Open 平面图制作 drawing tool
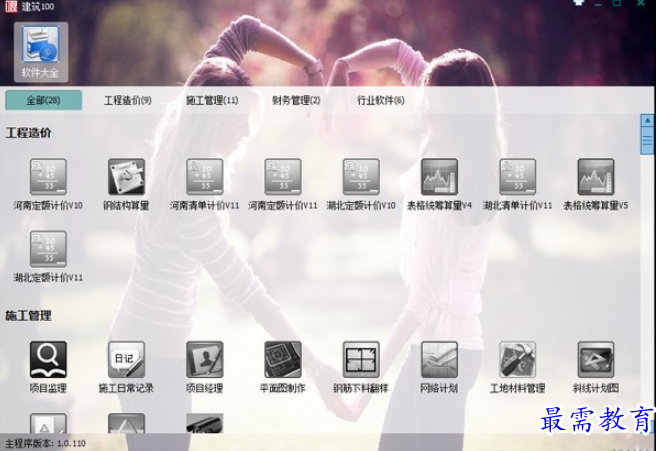Screen dimensions: 662x451 tap(283, 359)
